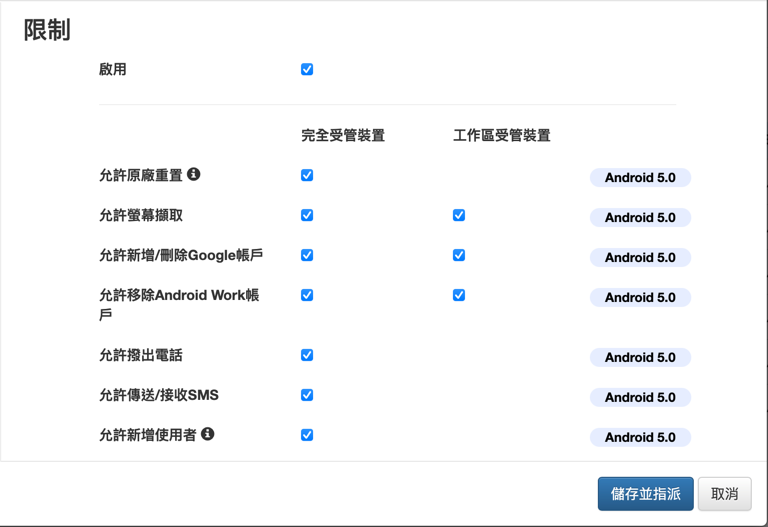The height and width of the screenshot is (527, 768).
Task: Uncheck the 允許新增使用者 checkbox
Action: click(x=307, y=435)
